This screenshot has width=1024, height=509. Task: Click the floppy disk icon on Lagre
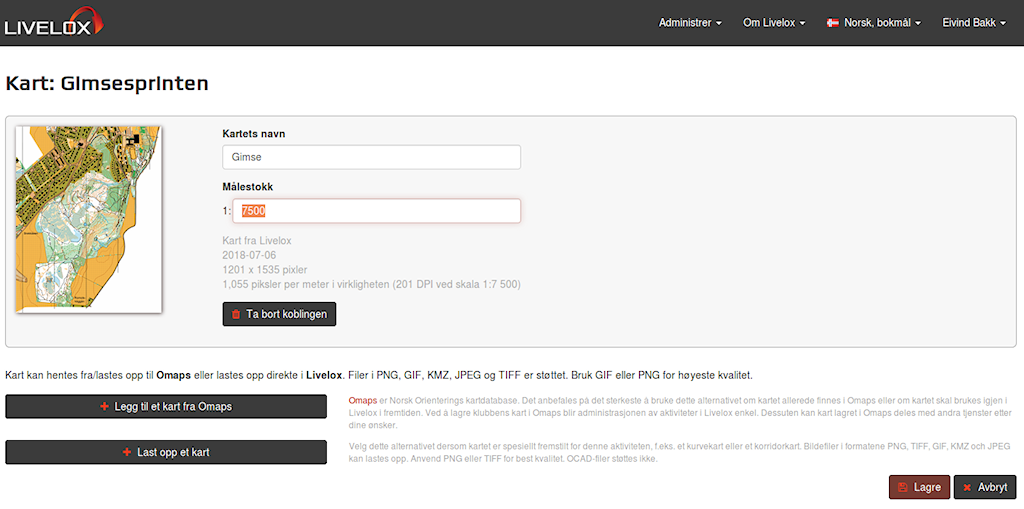[903, 487]
